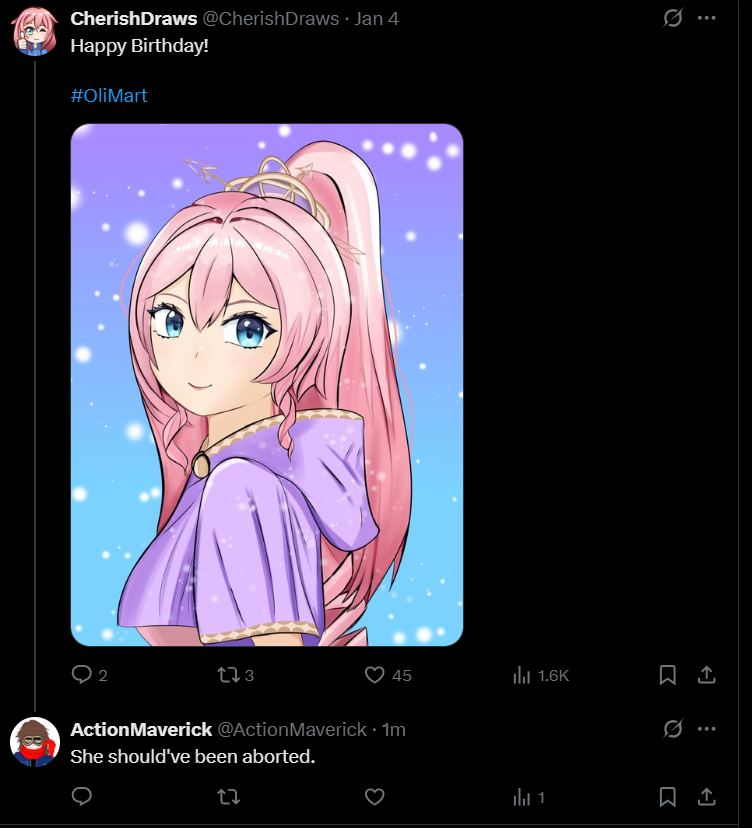The height and width of the screenshot is (828, 752).
Task: Open Grok icon on ActionMaverick's reply
Action: tap(673, 729)
